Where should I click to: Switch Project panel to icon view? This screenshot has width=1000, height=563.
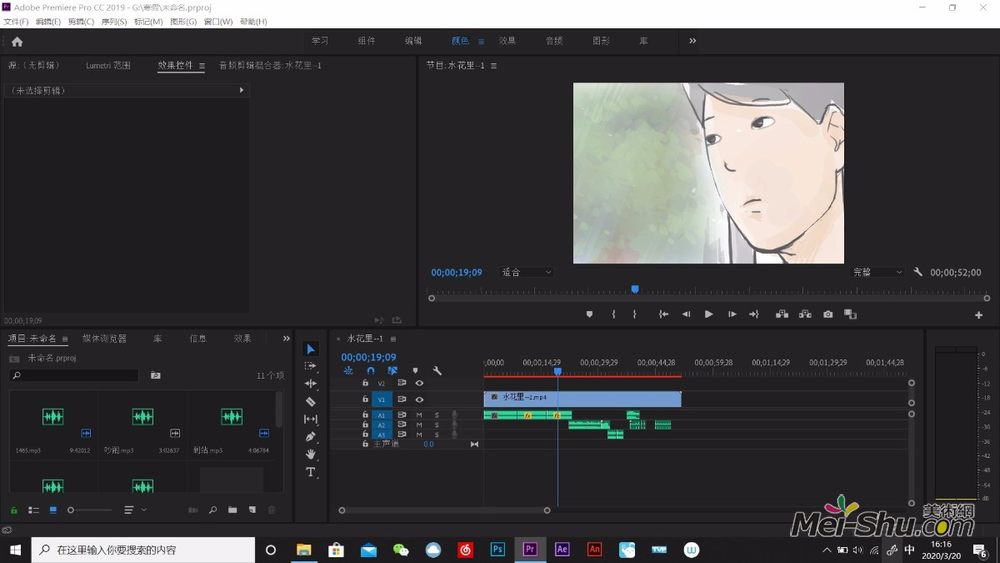[53, 510]
